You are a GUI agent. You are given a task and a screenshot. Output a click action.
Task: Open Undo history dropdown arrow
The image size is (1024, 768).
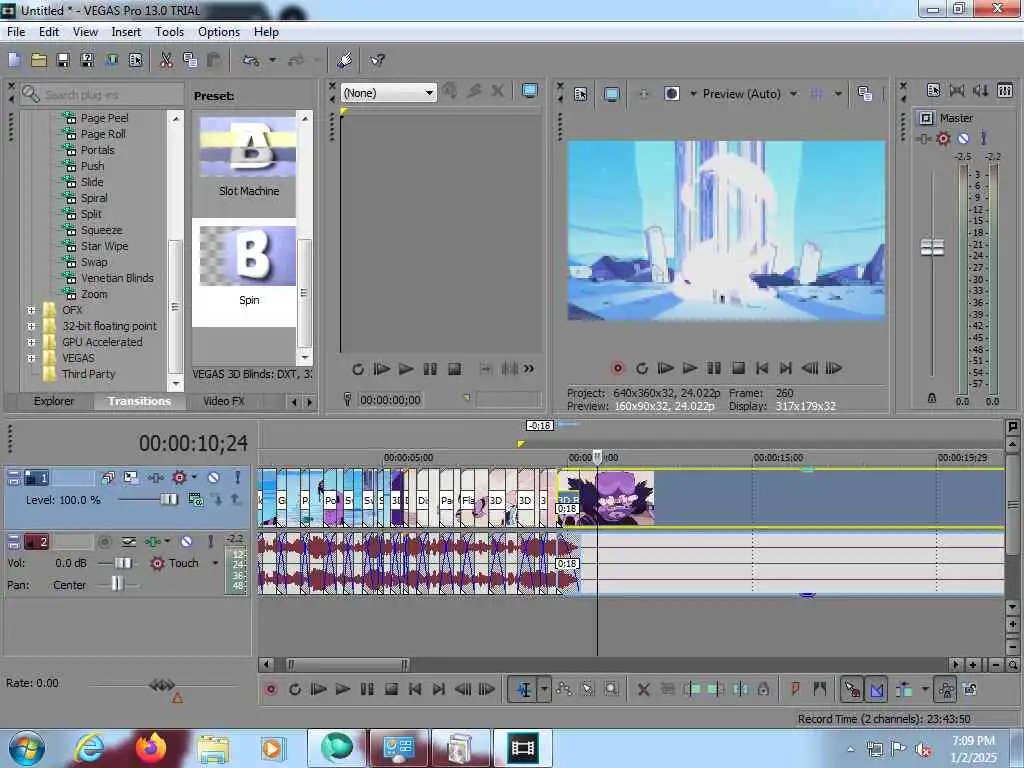[272, 60]
